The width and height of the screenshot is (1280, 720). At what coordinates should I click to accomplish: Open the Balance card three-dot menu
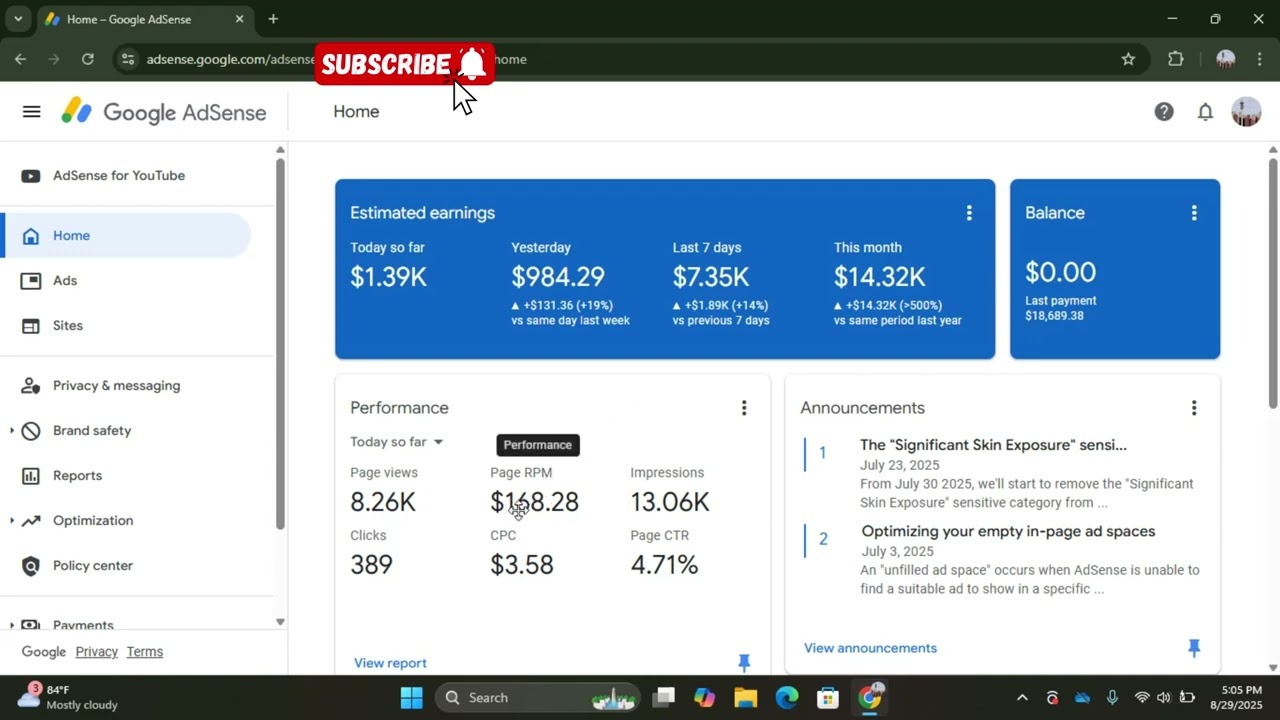(x=1193, y=213)
